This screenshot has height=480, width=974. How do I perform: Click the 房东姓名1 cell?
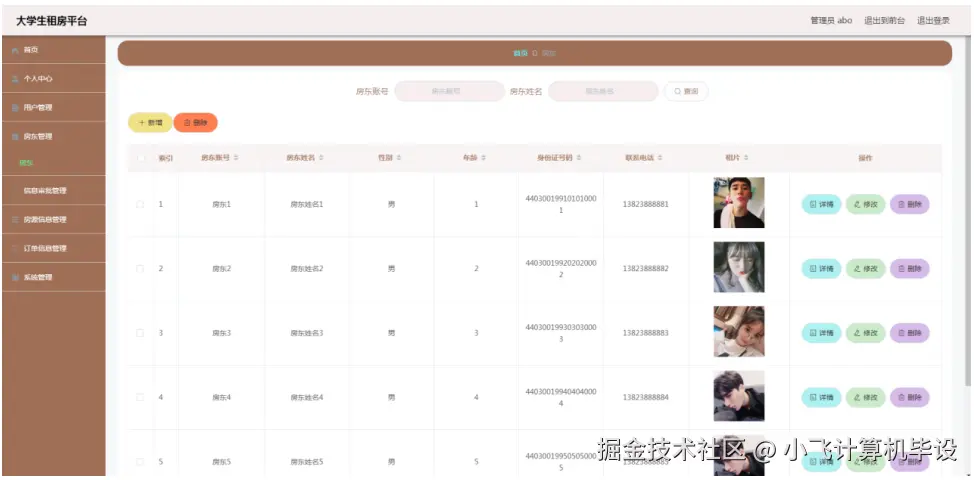tap(307, 204)
